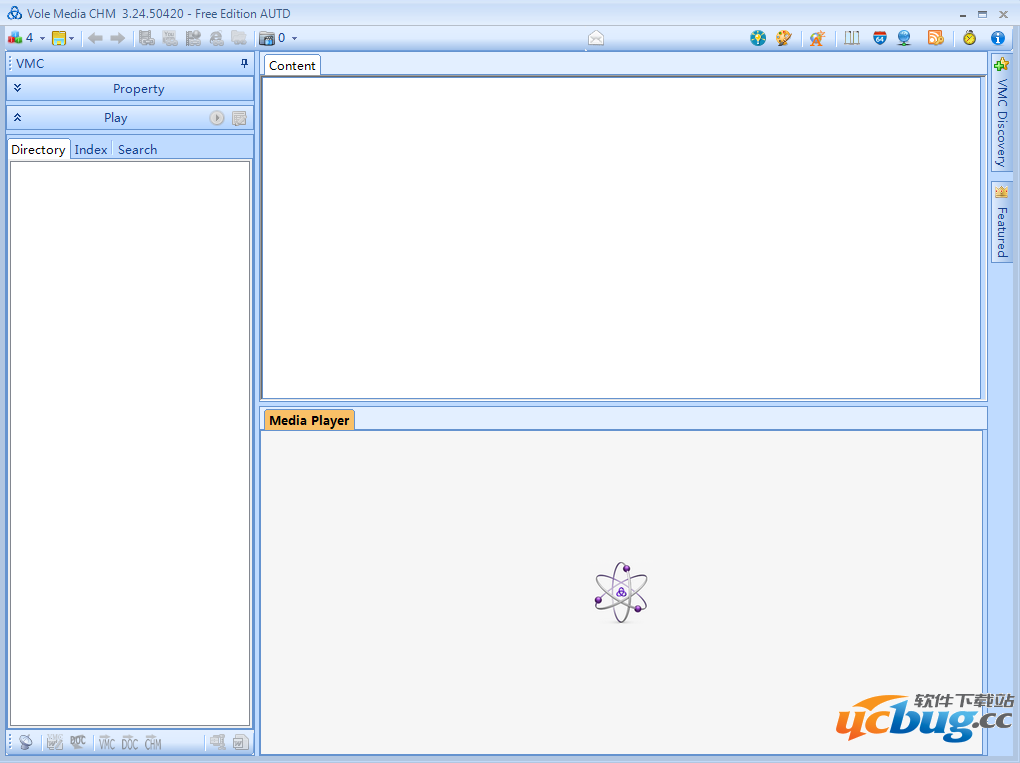1020x763 pixels.
Task: Open the paint palette theme icon
Action: point(784,38)
